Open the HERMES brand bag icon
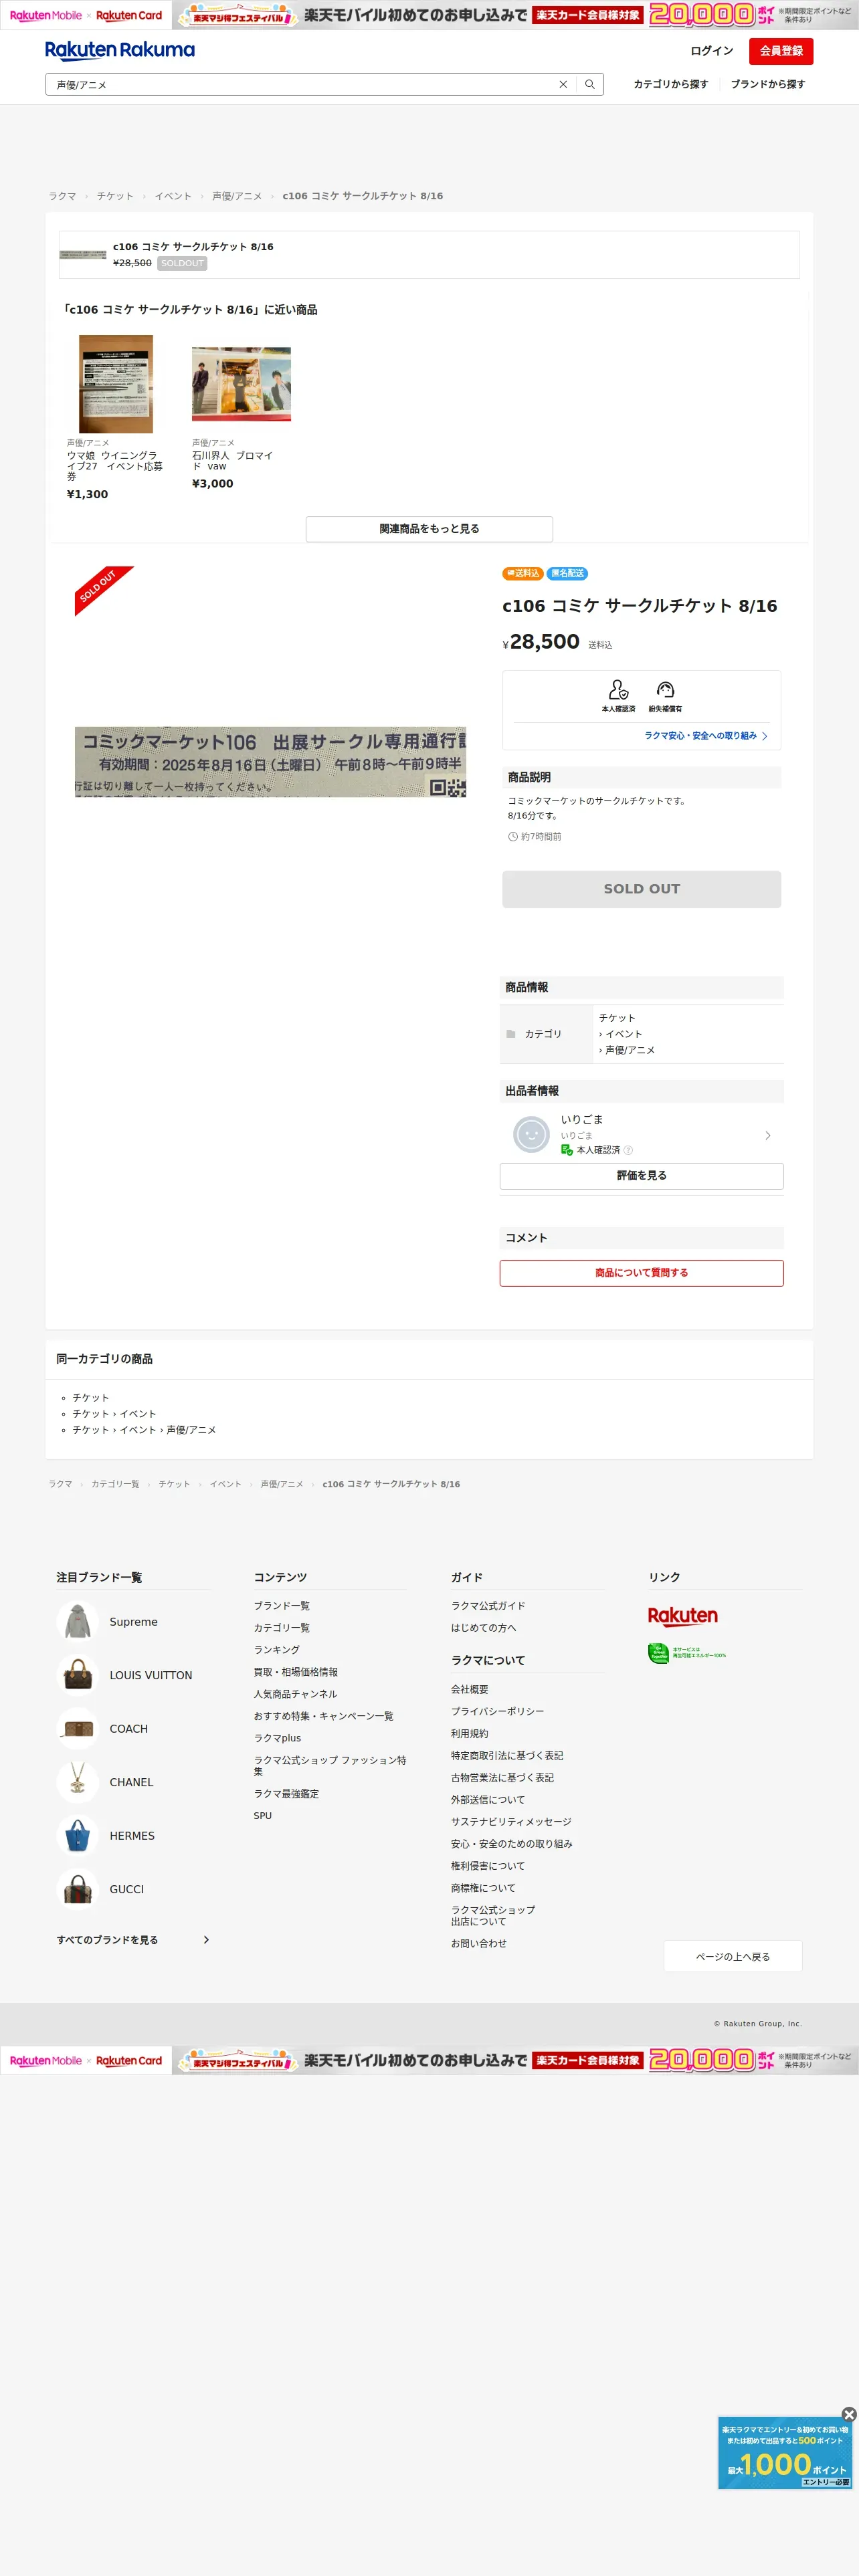Screen dimensions: 859x2576 click(x=78, y=1835)
